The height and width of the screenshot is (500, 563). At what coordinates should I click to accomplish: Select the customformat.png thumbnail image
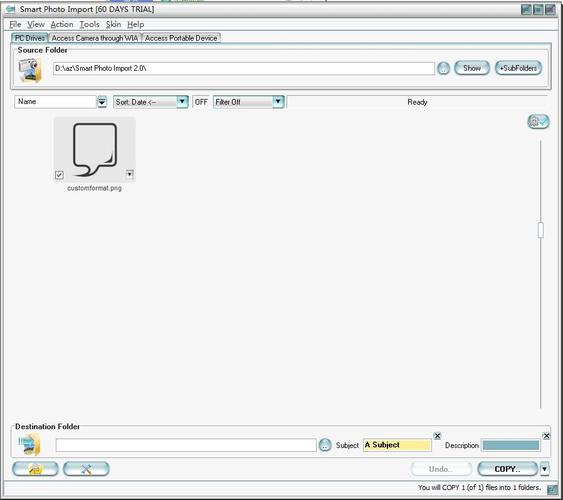click(x=95, y=149)
